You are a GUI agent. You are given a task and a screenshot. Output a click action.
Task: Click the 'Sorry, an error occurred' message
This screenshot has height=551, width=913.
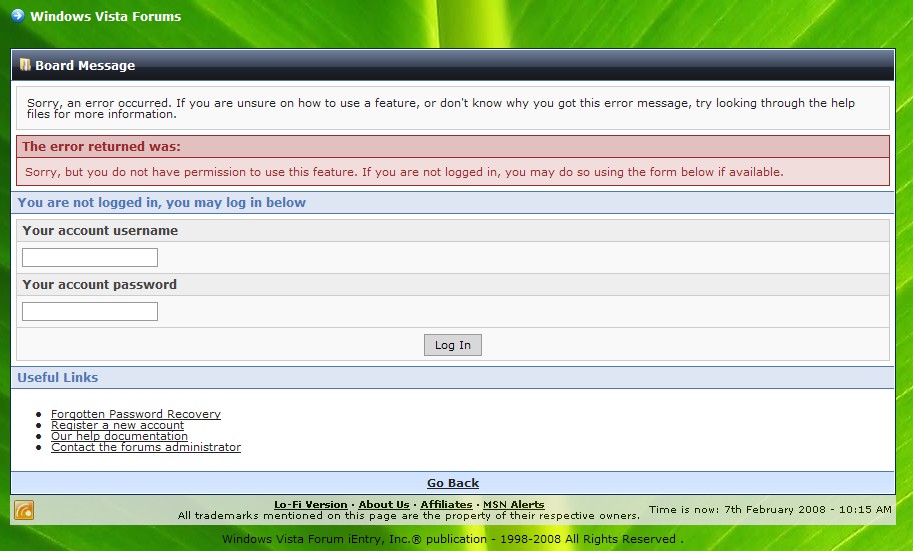(441, 108)
